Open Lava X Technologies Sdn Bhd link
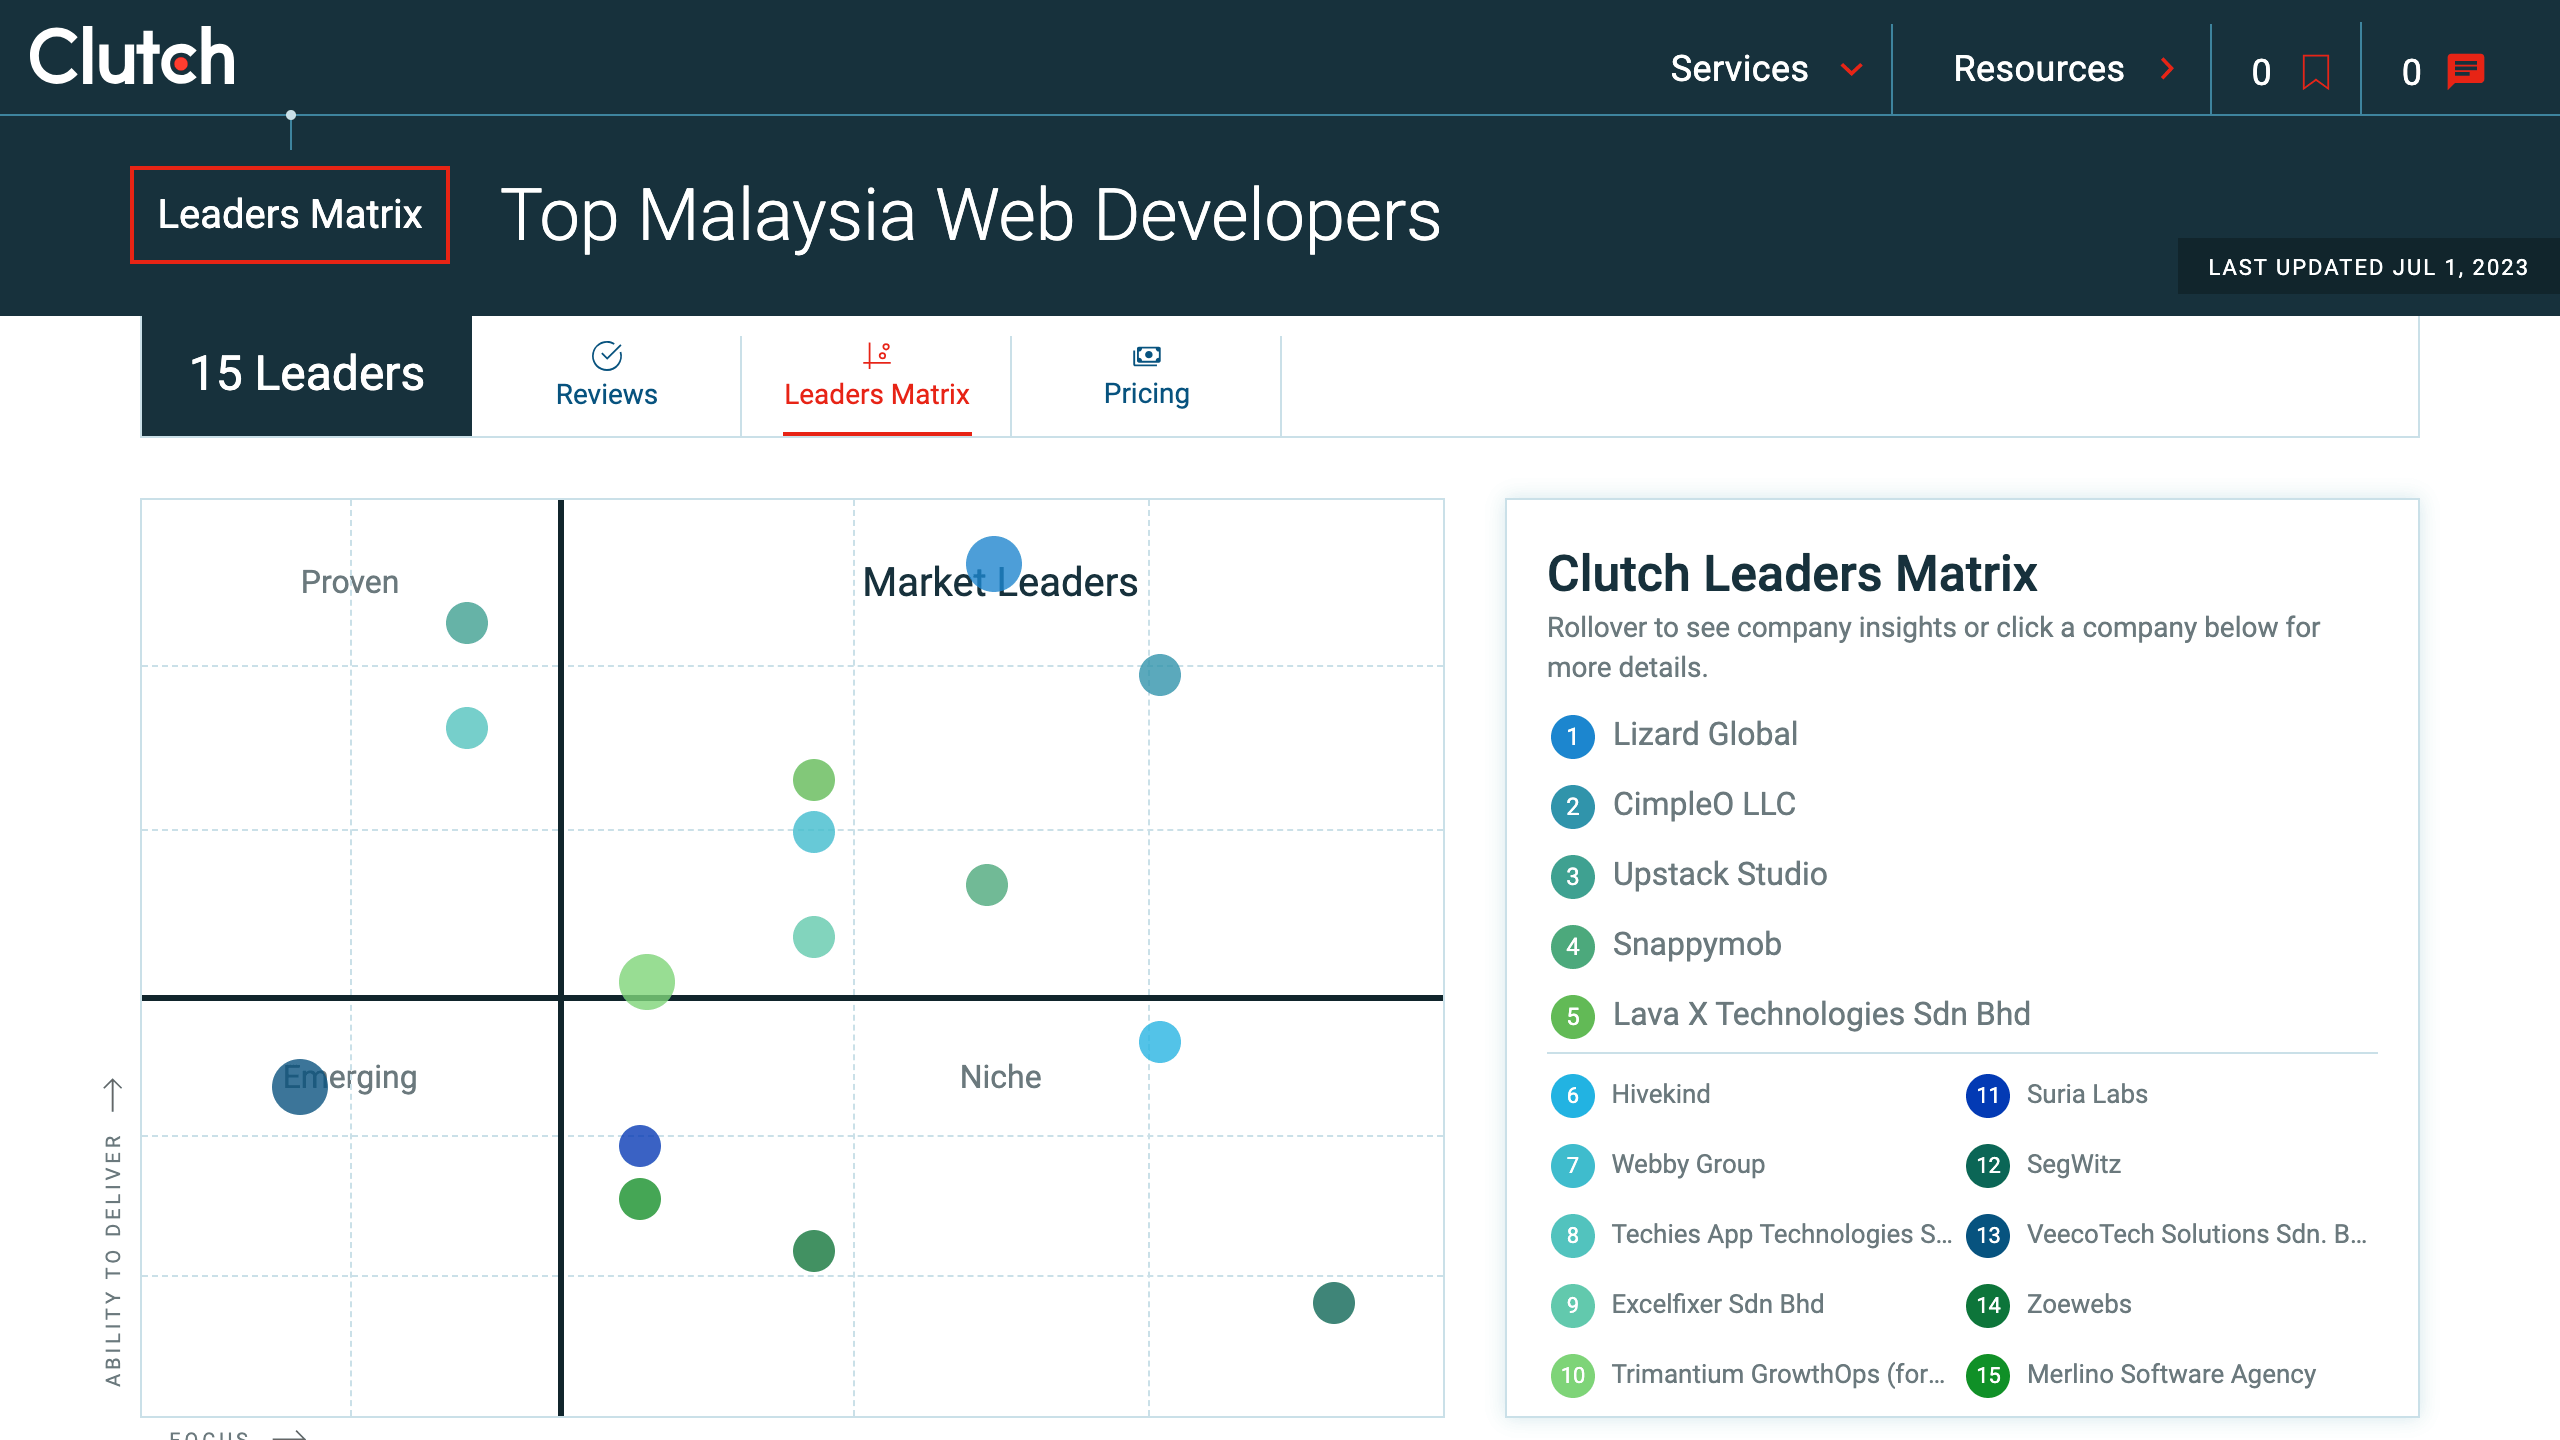The image size is (2560, 1440). tap(1821, 1015)
